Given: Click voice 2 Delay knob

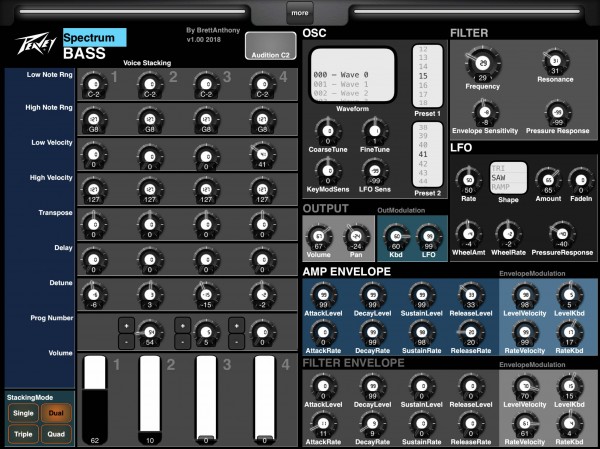Looking at the screenshot, I should (150, 261).
